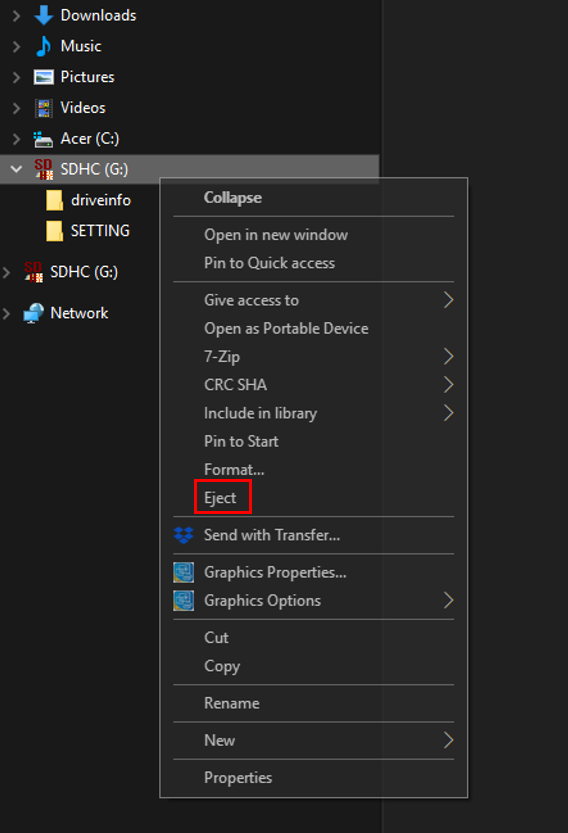Select Pin to Quick access
Screen dimensions: 568x833
click(x=269, y=263)
